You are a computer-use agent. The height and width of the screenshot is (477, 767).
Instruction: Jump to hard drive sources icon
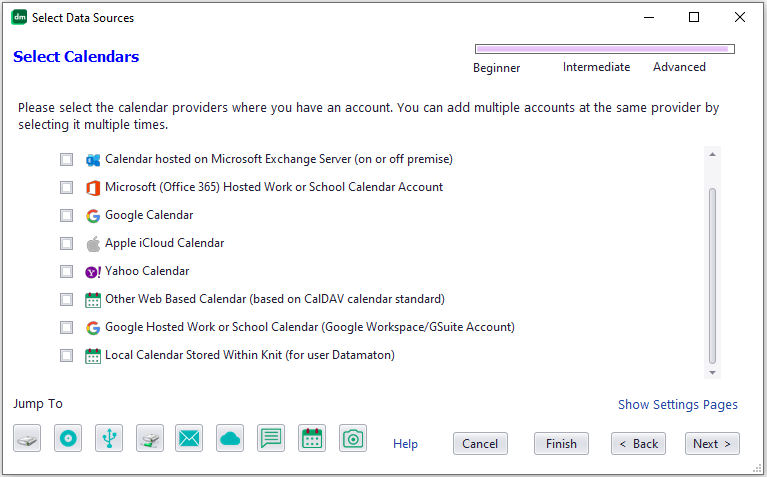coord(27,438)
